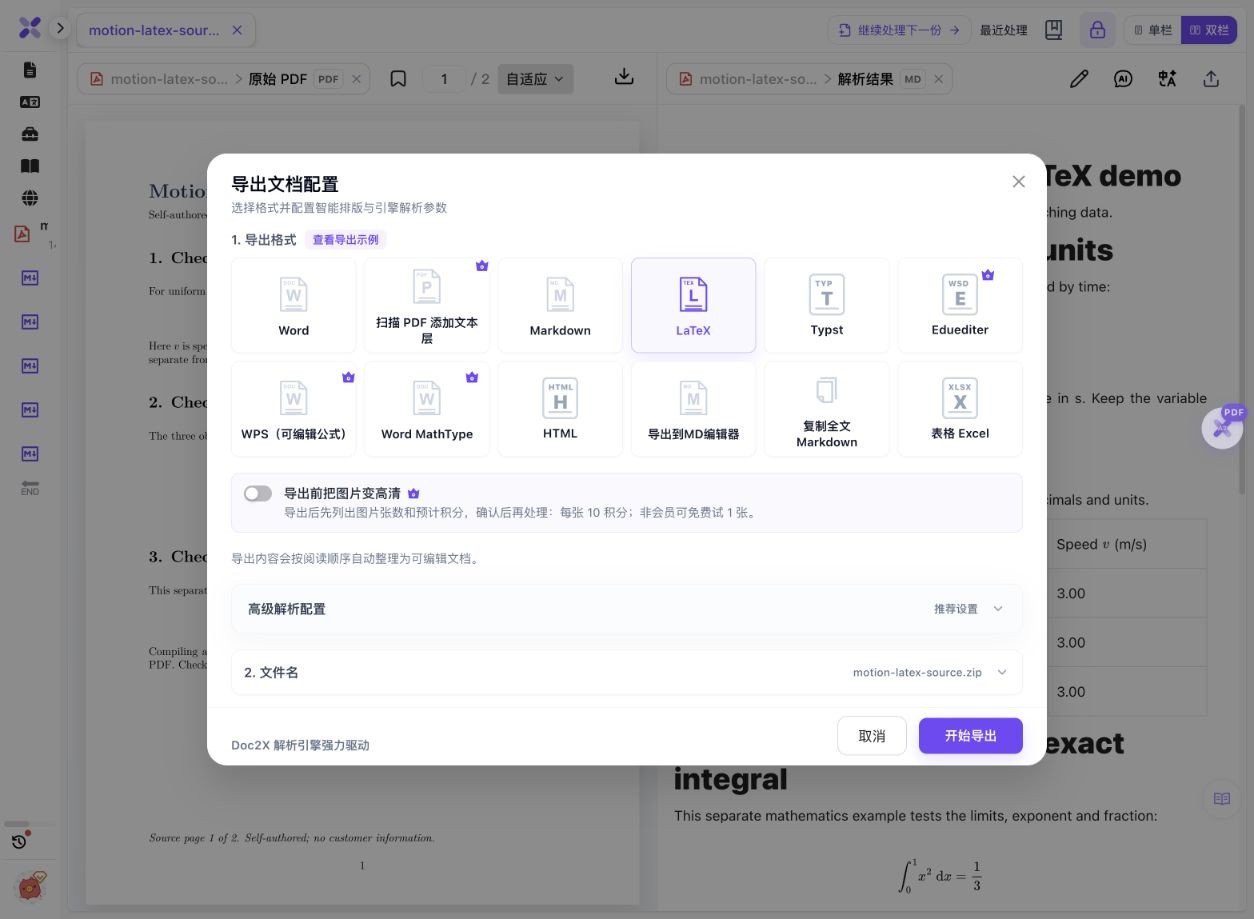Click the 开始导出 start export button
The height and width of the screenshot is (919, 1254).
(x=971, y=736)
